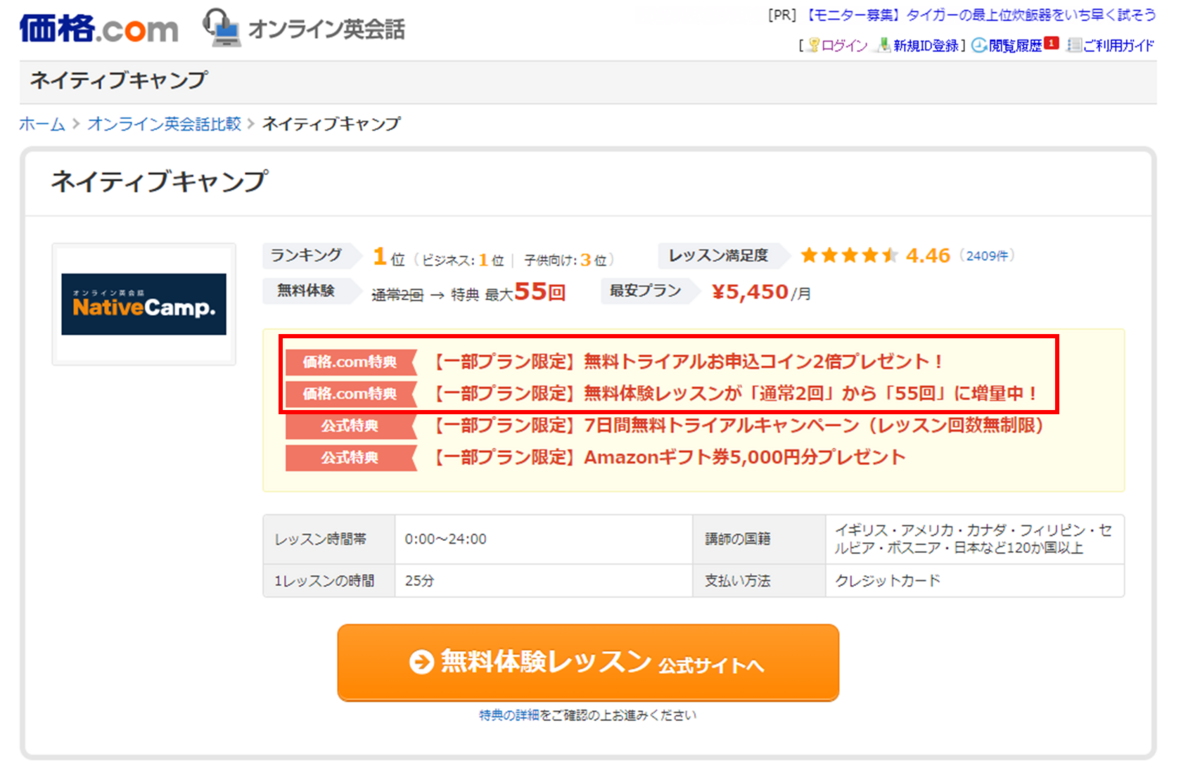The height and width of the screenshot is (768, 1200).
Task: Select the 0:00〜24:00 table cell
Action: point(544,539)
